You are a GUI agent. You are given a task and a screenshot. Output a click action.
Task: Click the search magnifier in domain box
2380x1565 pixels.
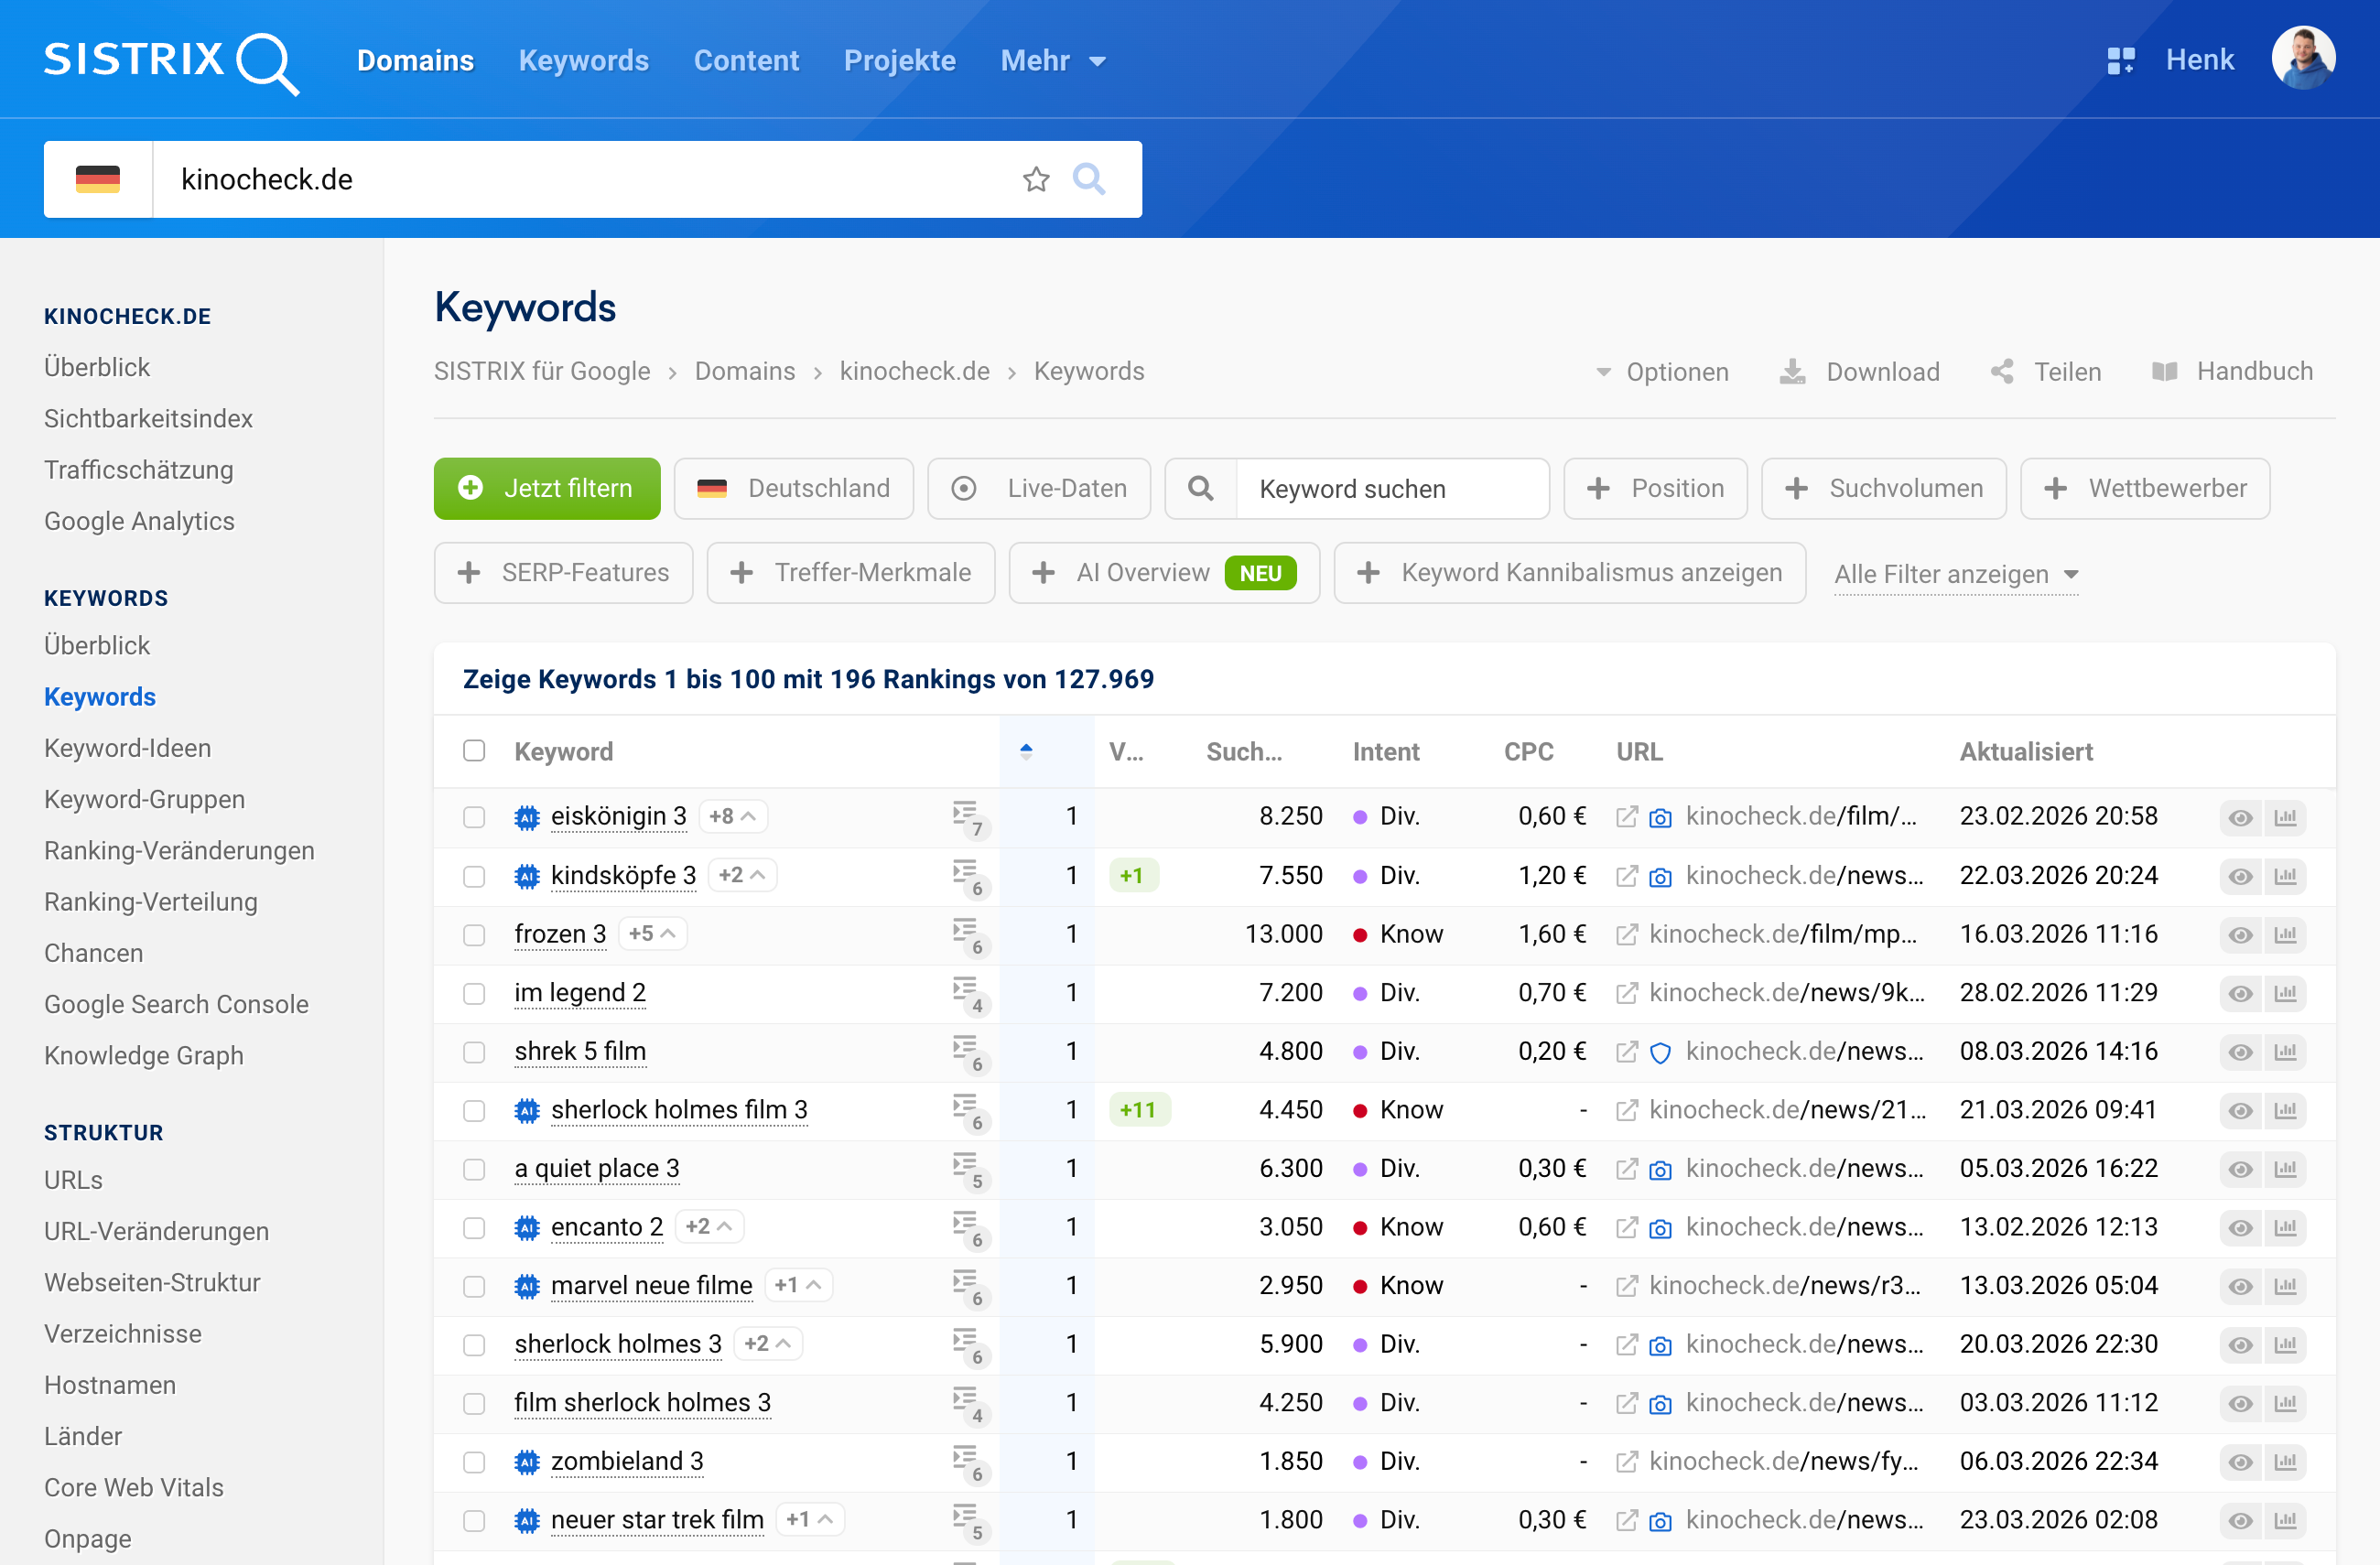click(1089, 179)
